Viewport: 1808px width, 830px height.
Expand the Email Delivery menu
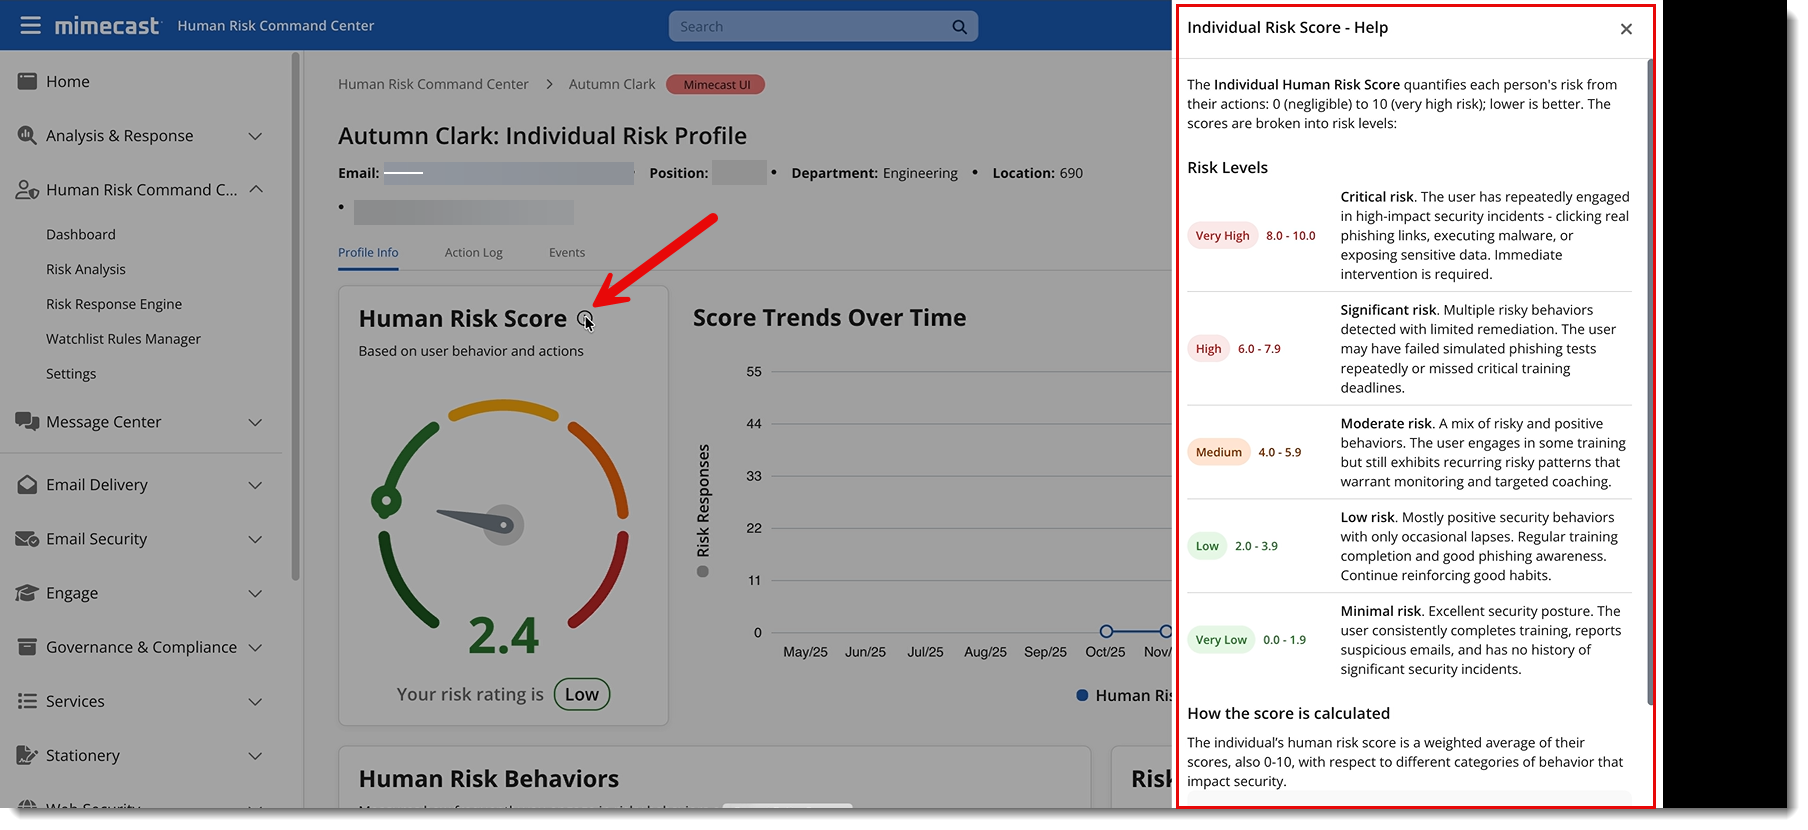click(255, 485)
